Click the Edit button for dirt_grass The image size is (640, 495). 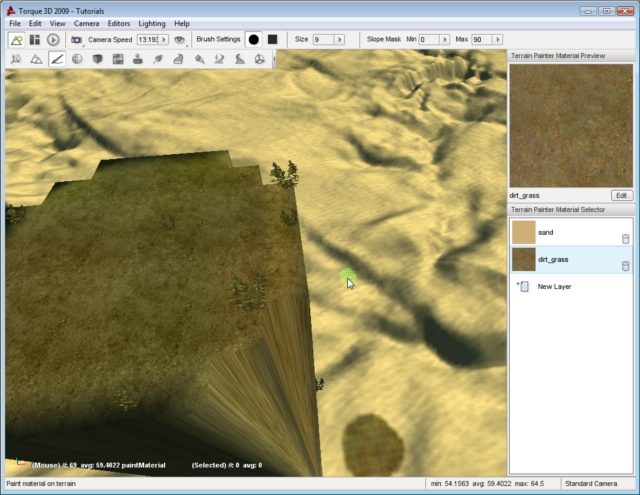(621, 195)
